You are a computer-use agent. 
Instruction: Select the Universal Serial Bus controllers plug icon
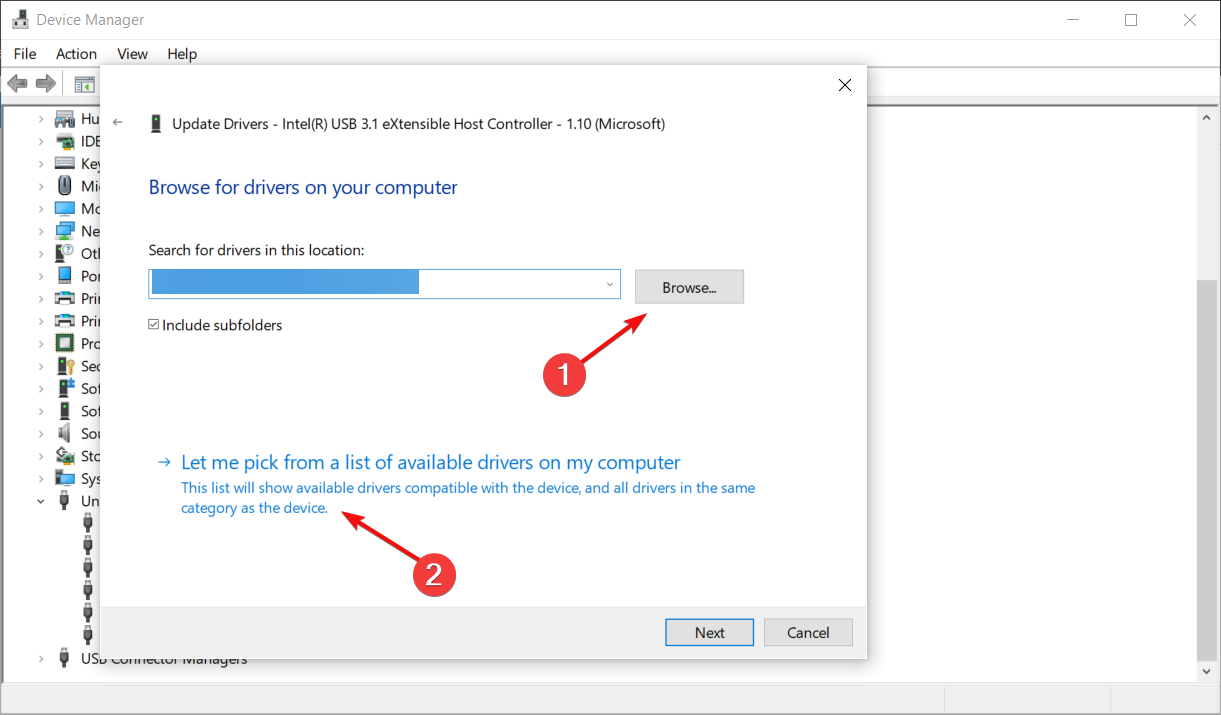pyautogui.click(x=65, y=501)
